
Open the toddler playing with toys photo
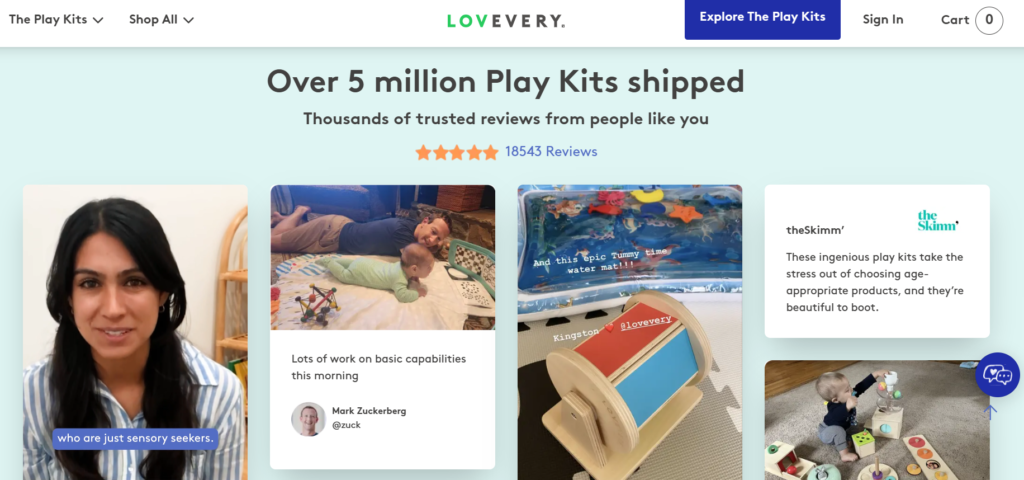[877, 420]
